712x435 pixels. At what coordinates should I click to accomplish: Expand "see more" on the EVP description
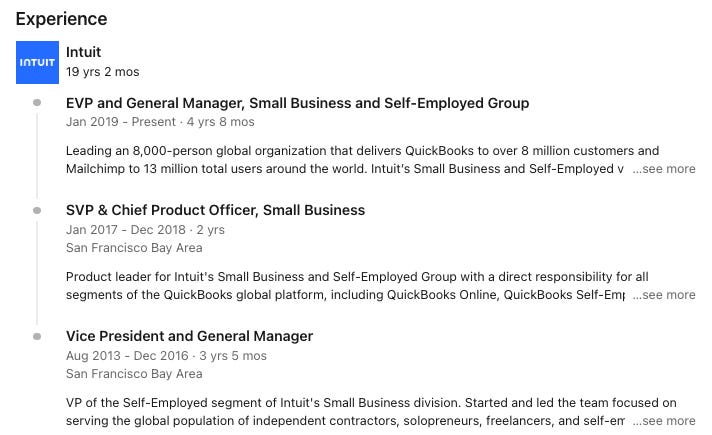click(667, 169)
